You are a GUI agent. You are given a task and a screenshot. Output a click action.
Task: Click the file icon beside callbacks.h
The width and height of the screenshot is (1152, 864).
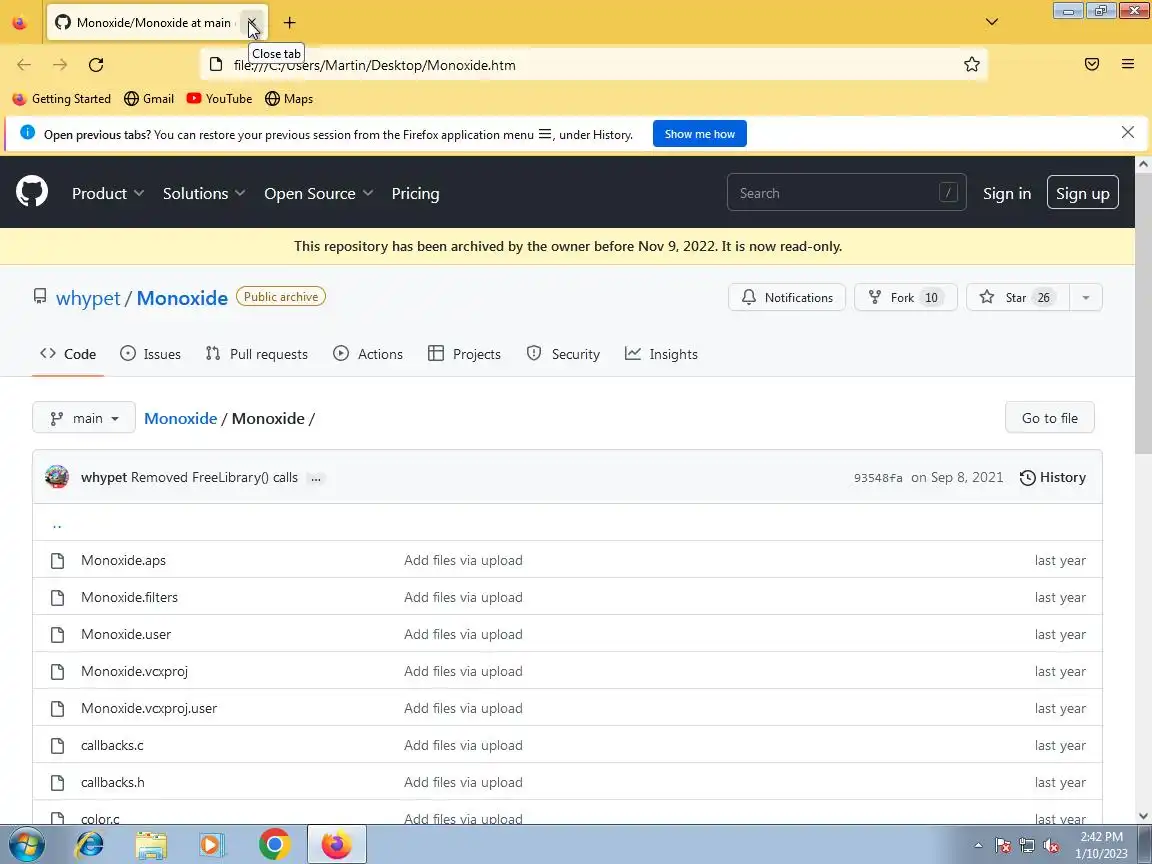tap(57, 782)
